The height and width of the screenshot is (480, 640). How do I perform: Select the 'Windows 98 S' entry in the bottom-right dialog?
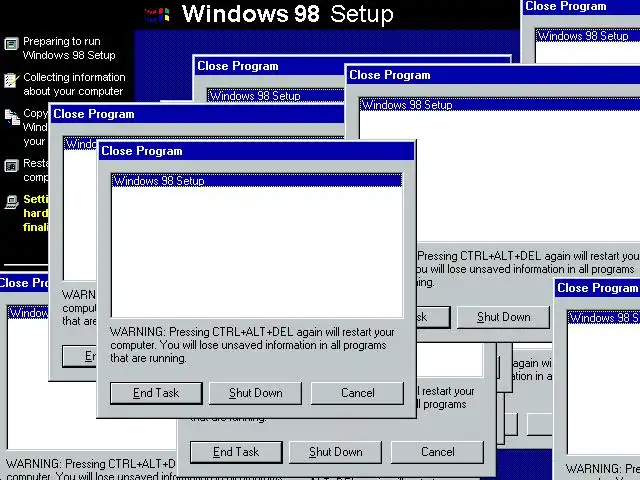pyautogui.click(x=603, y=318)
